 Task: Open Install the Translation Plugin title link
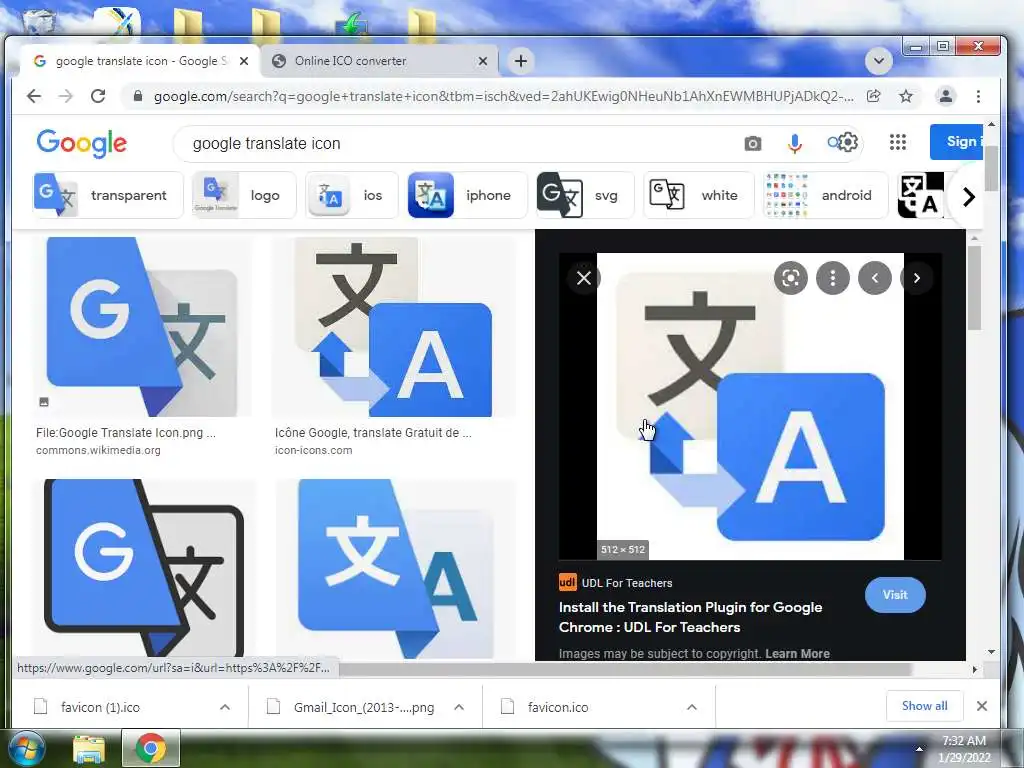(x=690, y=617)
